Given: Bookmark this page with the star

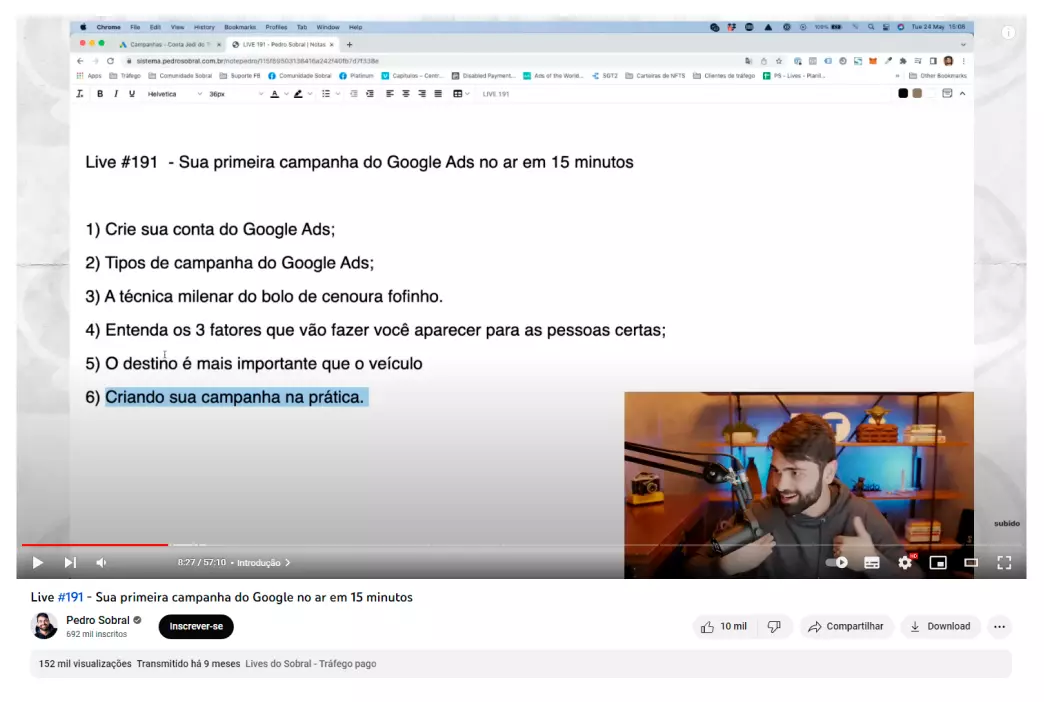Looking at the screenshot, I should pos(779,61).
